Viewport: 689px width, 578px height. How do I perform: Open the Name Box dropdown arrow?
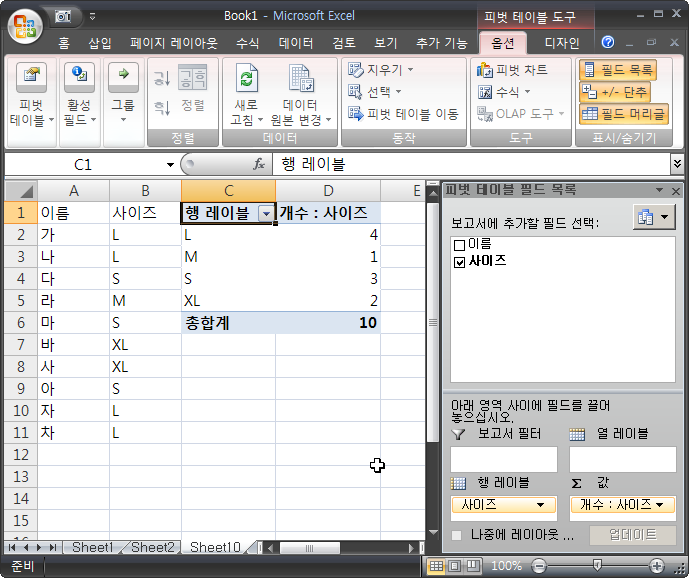click(x=170, y=165)
